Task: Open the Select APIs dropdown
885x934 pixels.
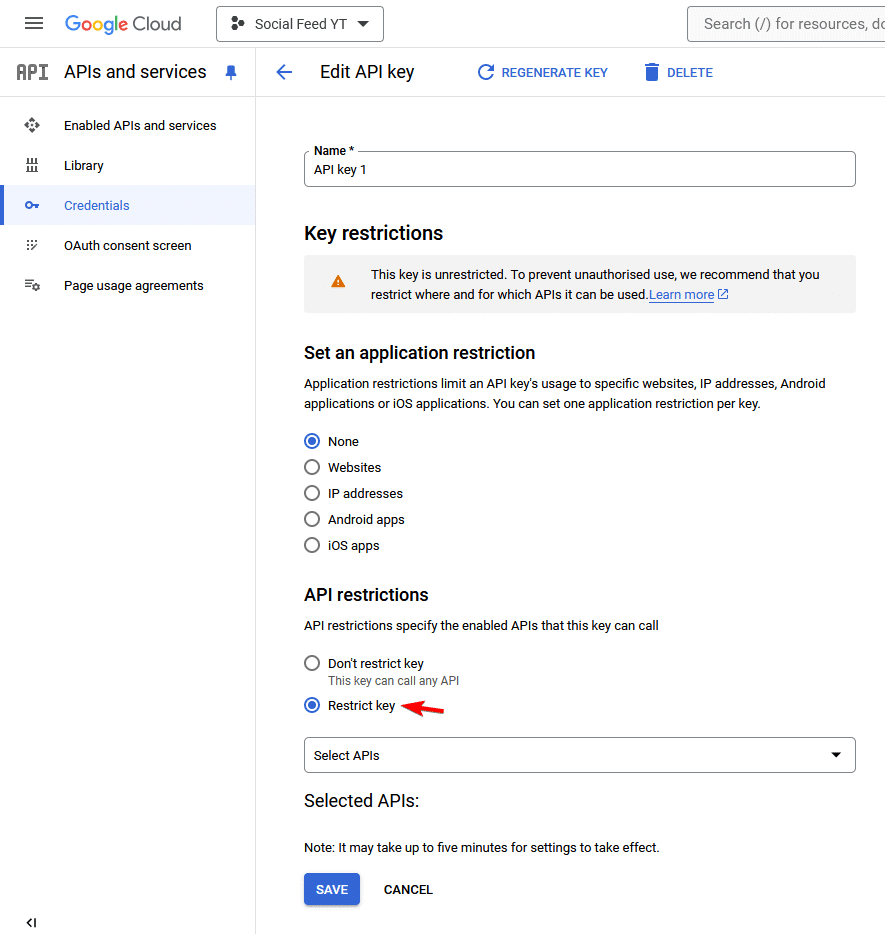Action: tap(579, 755)
